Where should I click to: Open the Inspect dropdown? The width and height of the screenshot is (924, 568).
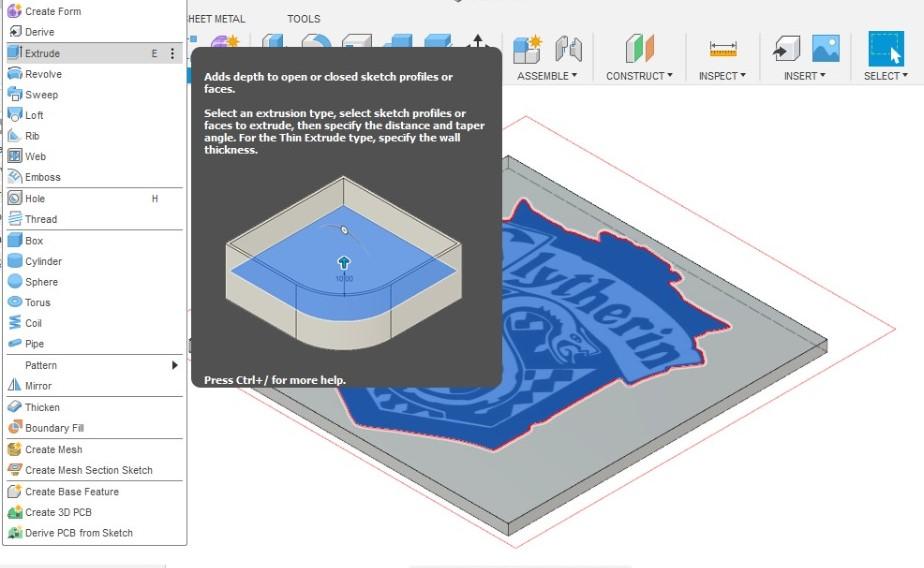pos(722,76)
